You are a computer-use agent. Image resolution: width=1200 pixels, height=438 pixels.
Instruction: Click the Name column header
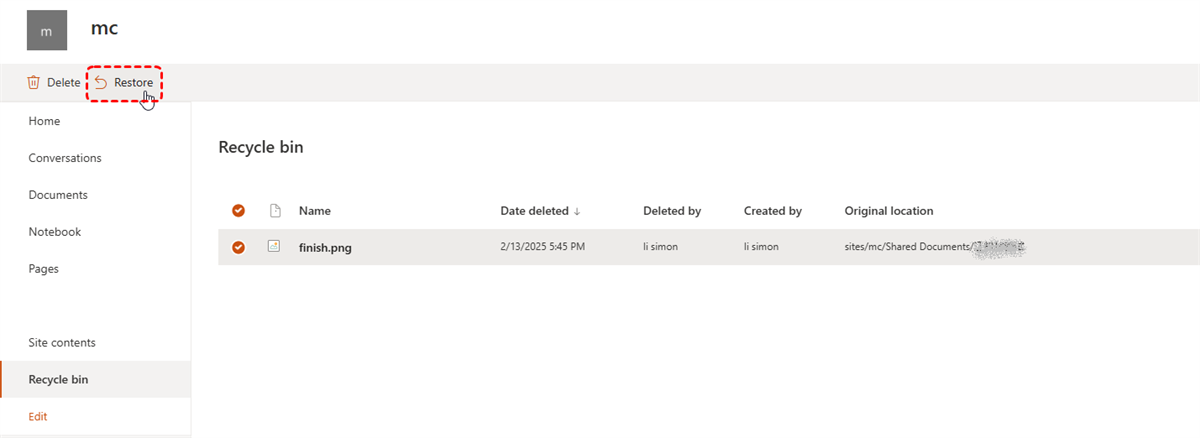pos(315,211)
